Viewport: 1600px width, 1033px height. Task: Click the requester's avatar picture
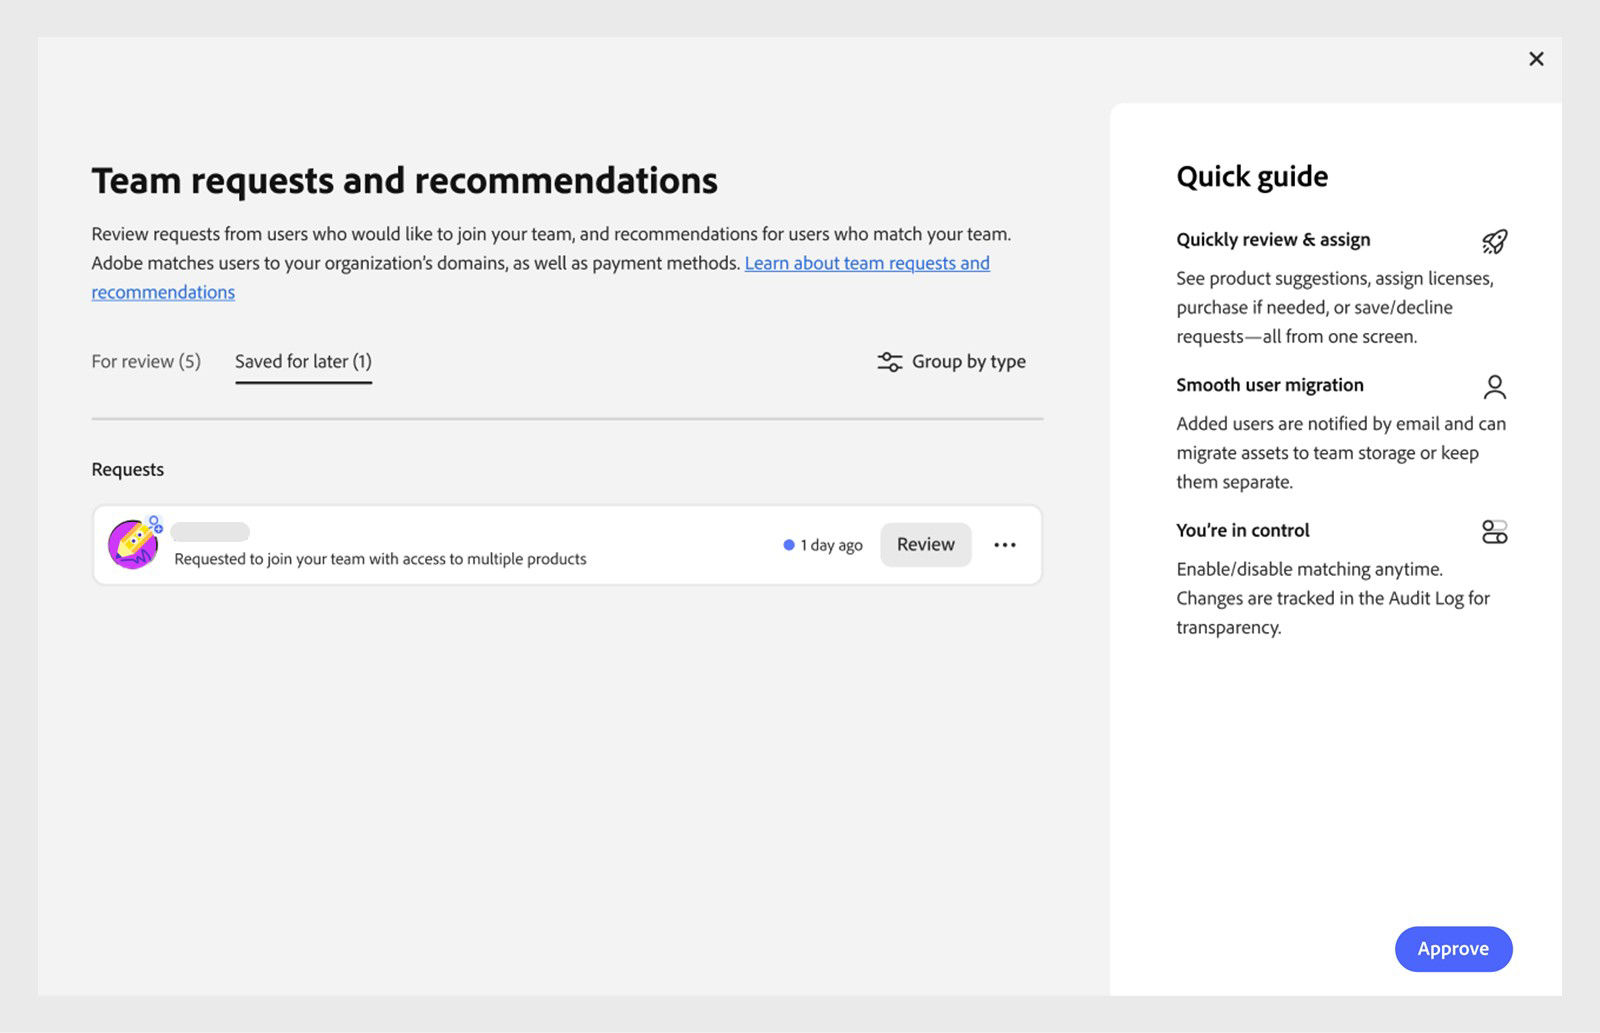(131, 546)
